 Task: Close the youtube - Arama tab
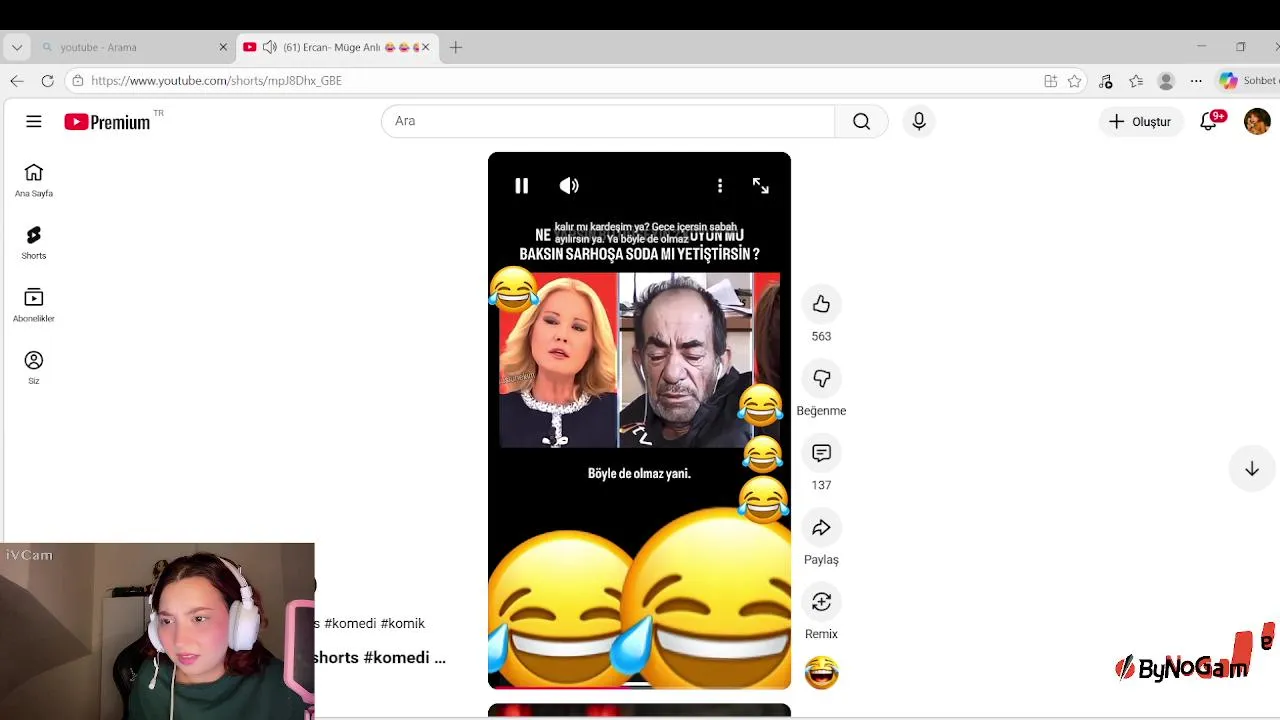coord(223,47)
